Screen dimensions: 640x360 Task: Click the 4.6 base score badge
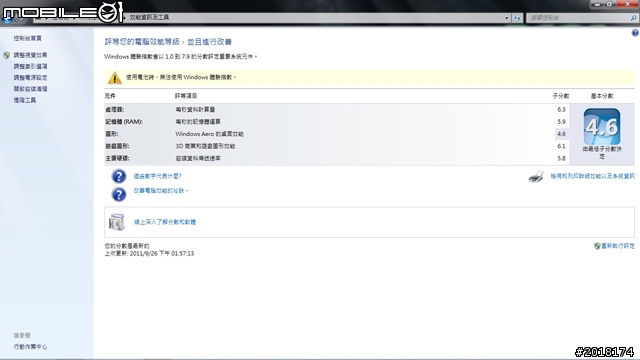pyautogui.click(x=602, y=126)
